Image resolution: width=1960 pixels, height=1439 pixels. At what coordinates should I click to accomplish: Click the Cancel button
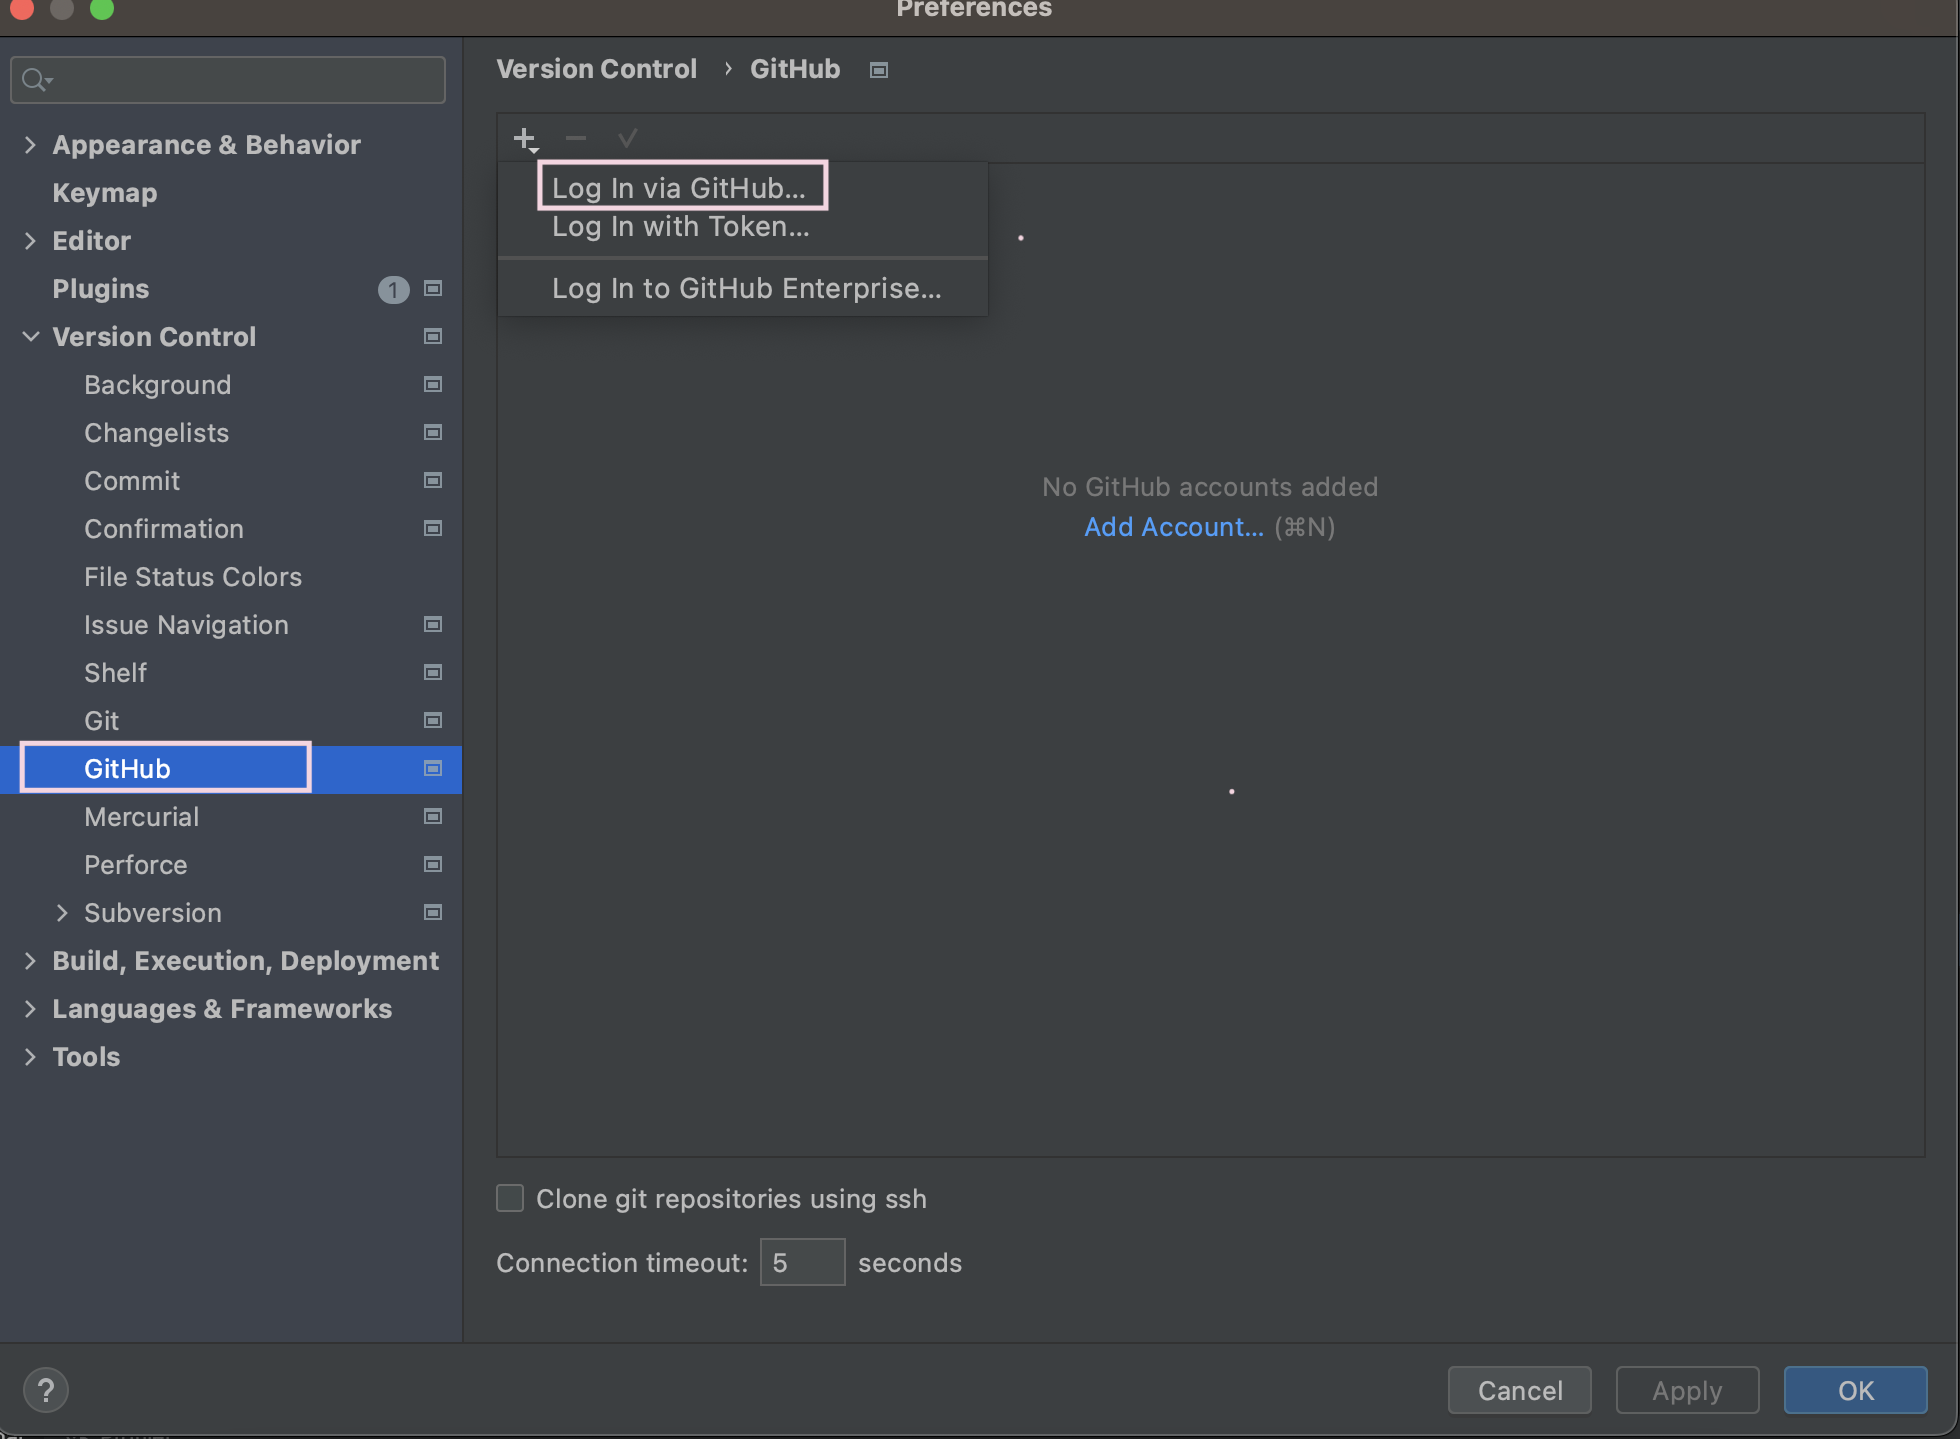pos(1520,1390)
